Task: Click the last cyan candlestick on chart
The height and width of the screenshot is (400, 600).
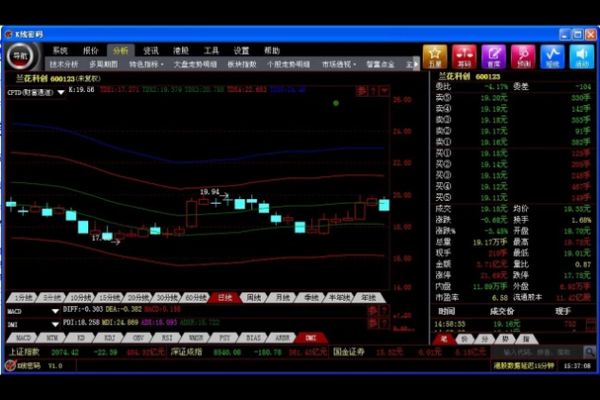Action: [x=383, y=204]
